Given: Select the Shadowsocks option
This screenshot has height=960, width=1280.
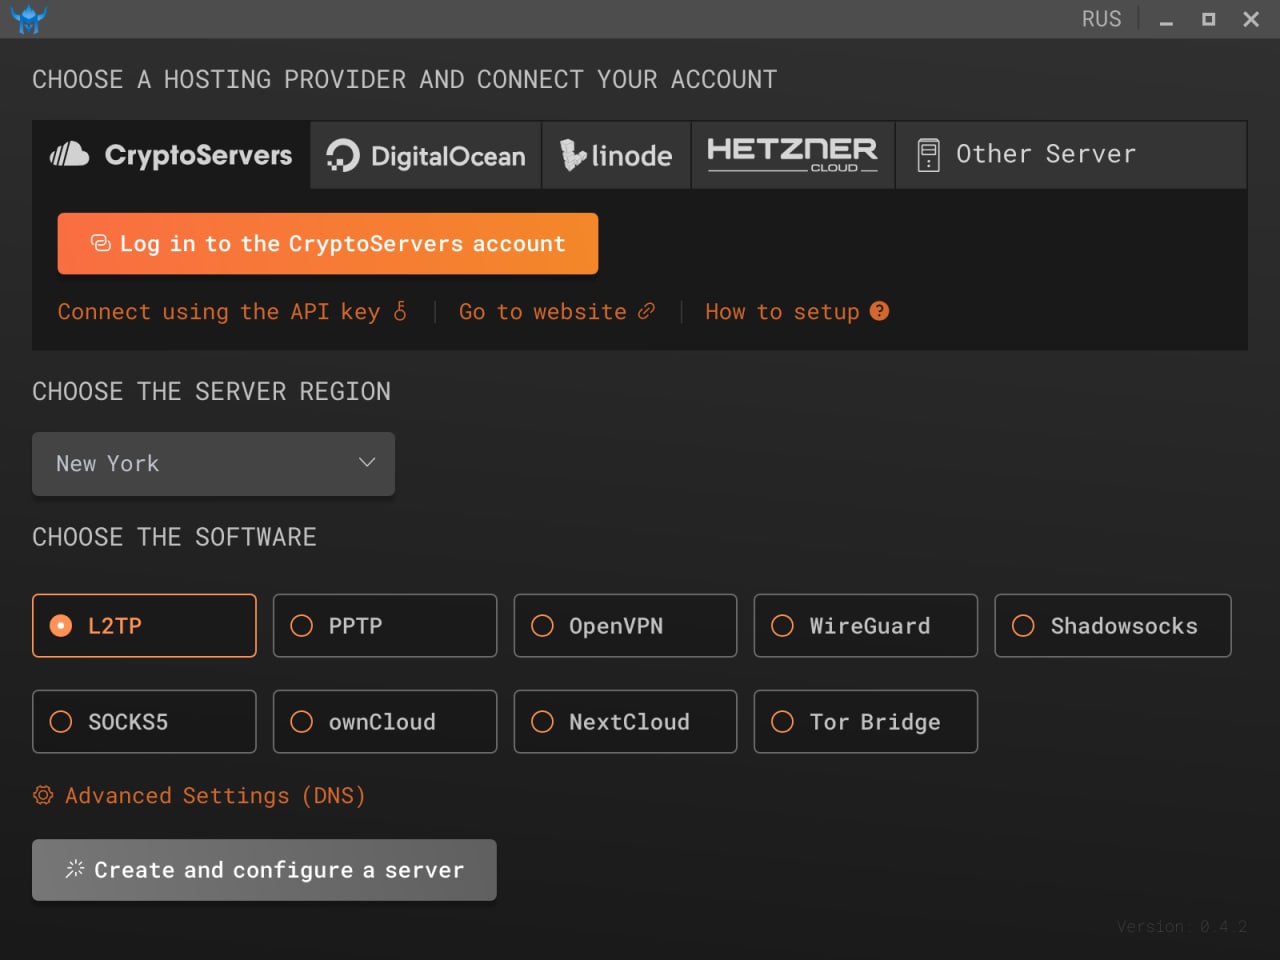Looking at the screenshot, I should click(x=1113, y=626).
